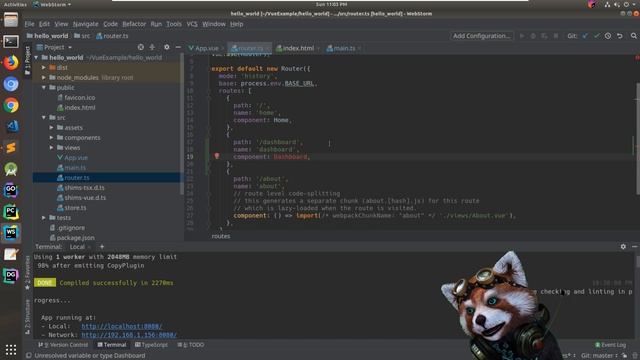Screen dimensions: 640x360
Task: Expand the views folder
Action: point(51,147)
